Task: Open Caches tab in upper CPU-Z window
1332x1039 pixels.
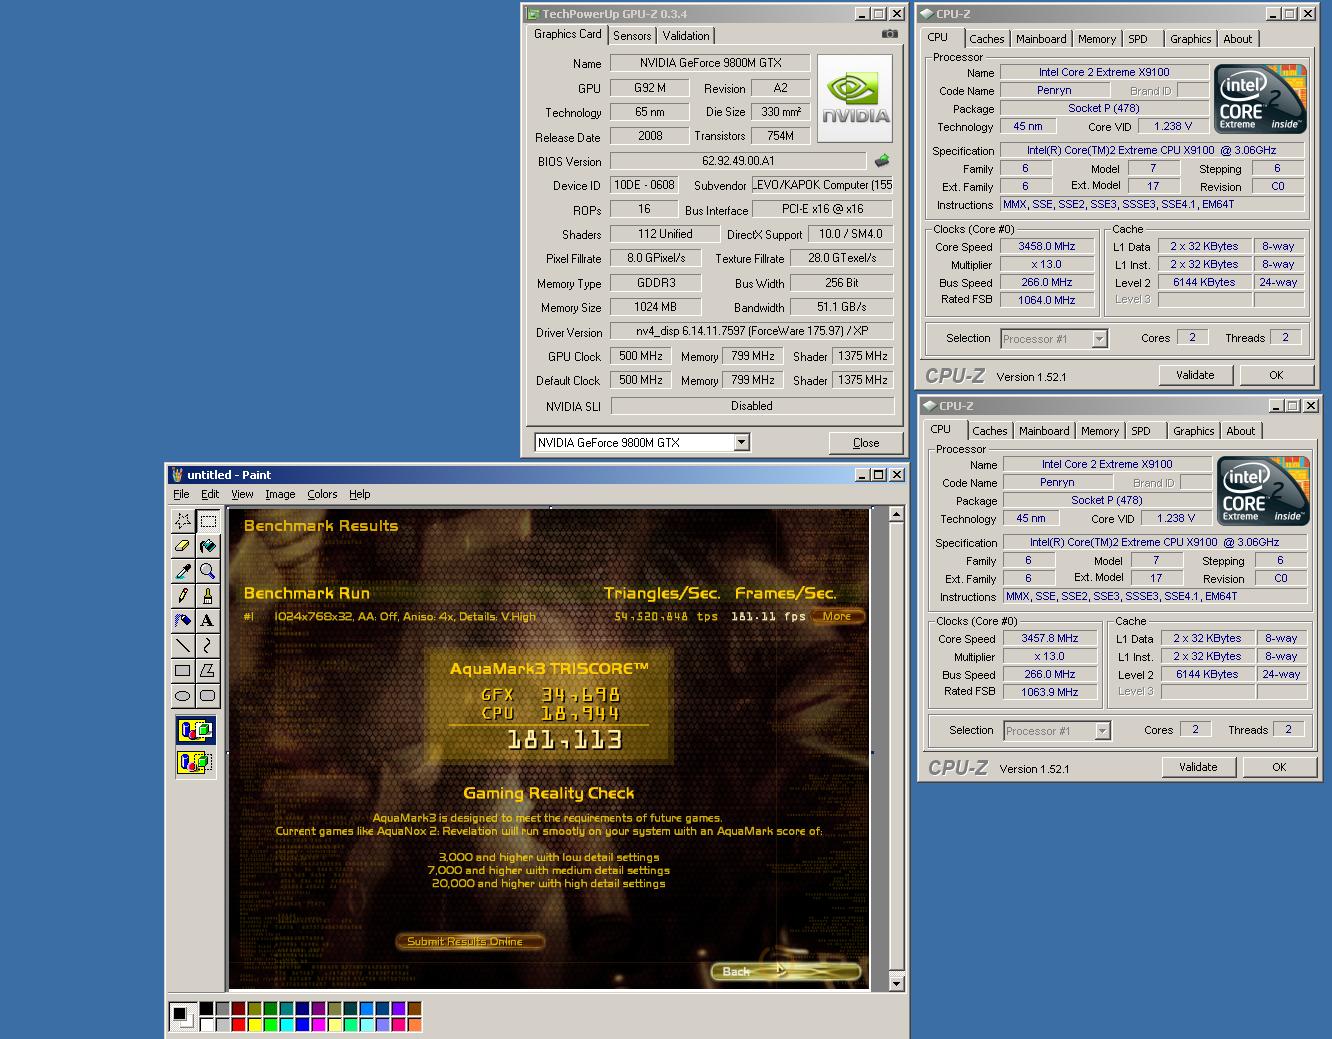Action: click(986, 39)
